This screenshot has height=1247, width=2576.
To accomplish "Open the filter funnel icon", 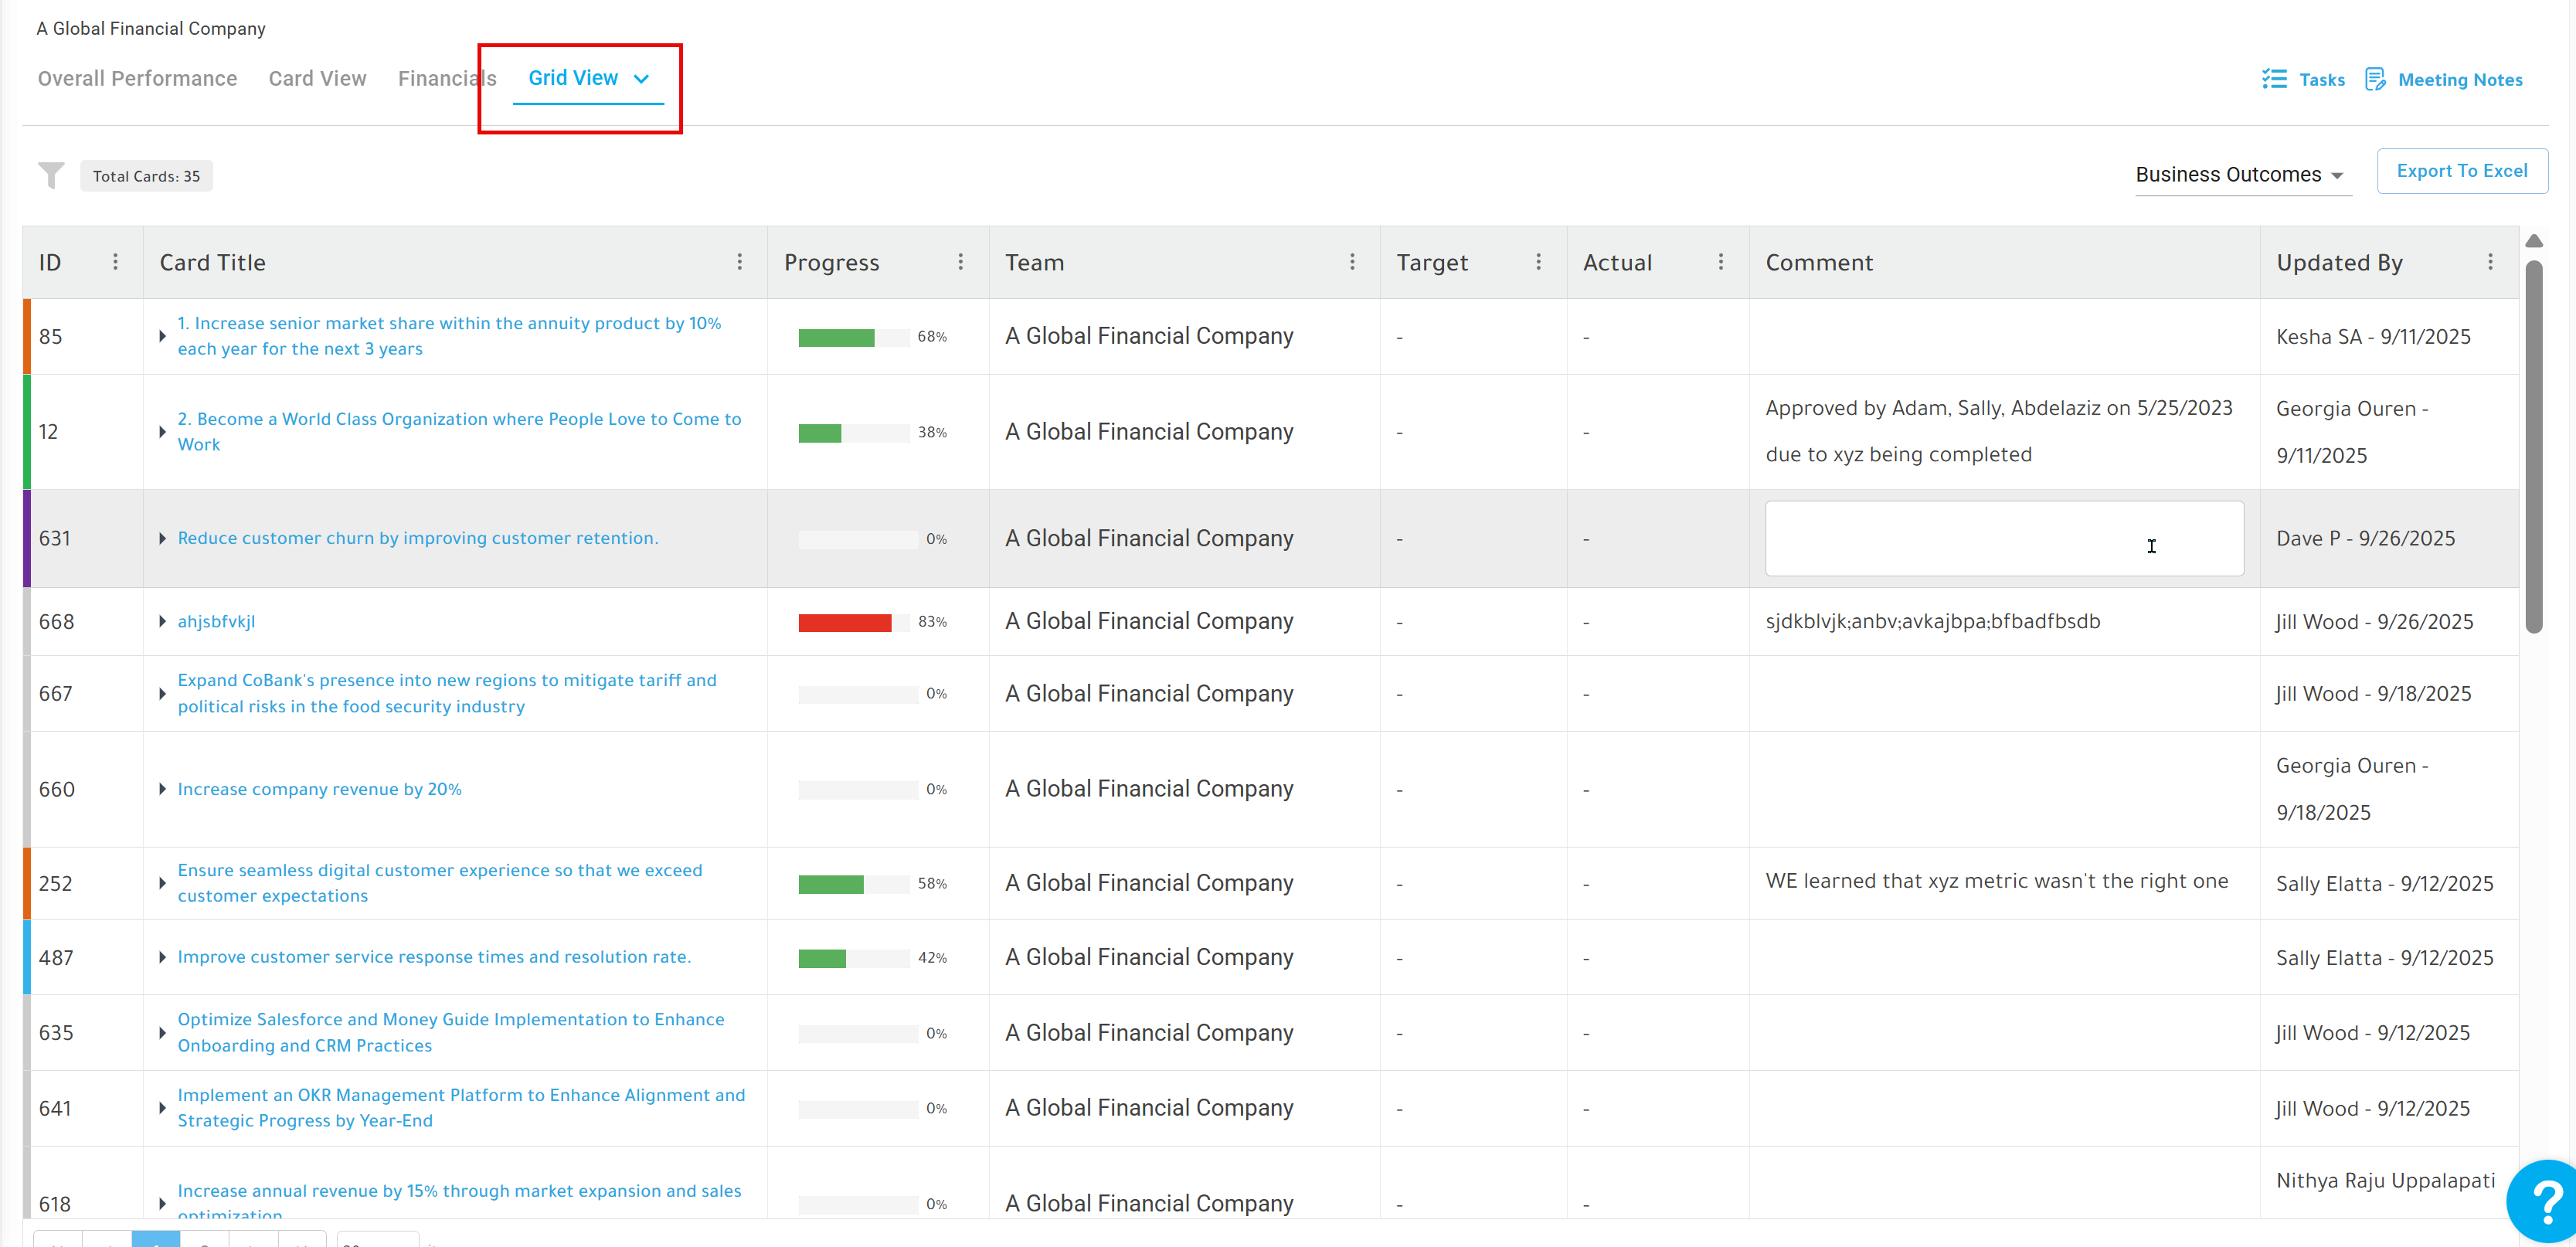I will [x=51, y=175].
